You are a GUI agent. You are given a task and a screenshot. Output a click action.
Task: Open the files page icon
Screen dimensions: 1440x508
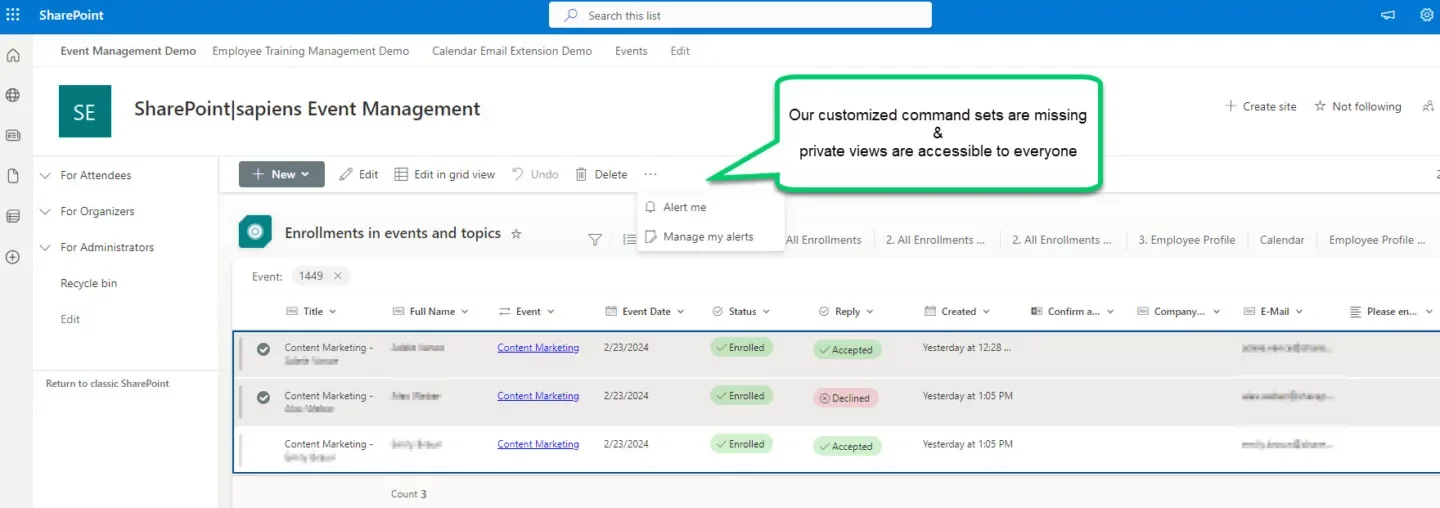13,176
